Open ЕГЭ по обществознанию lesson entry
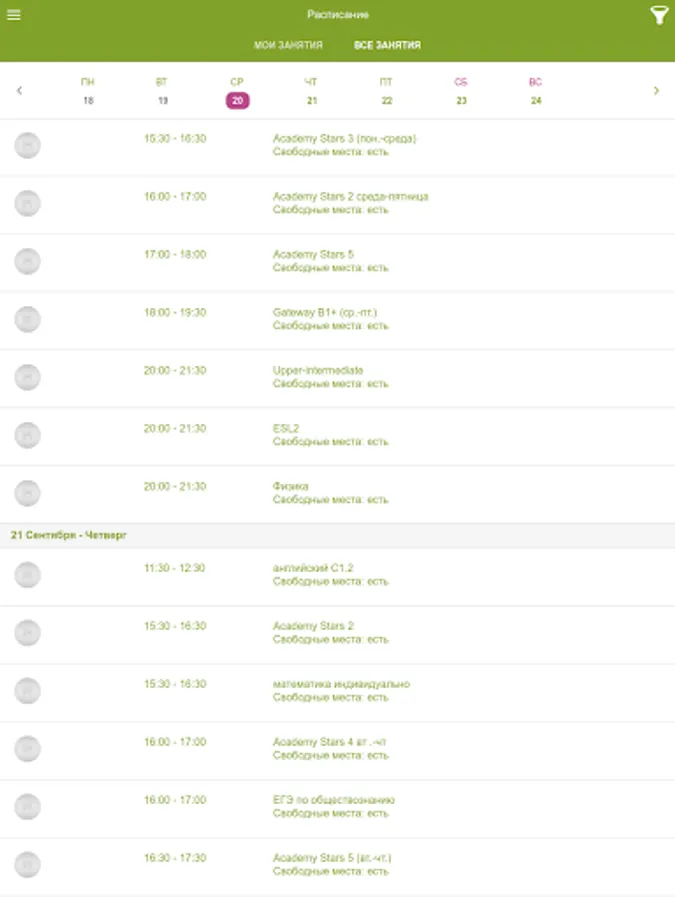This screenshot has height=900, width=675. pyautogui.click(x=338, y=807)
